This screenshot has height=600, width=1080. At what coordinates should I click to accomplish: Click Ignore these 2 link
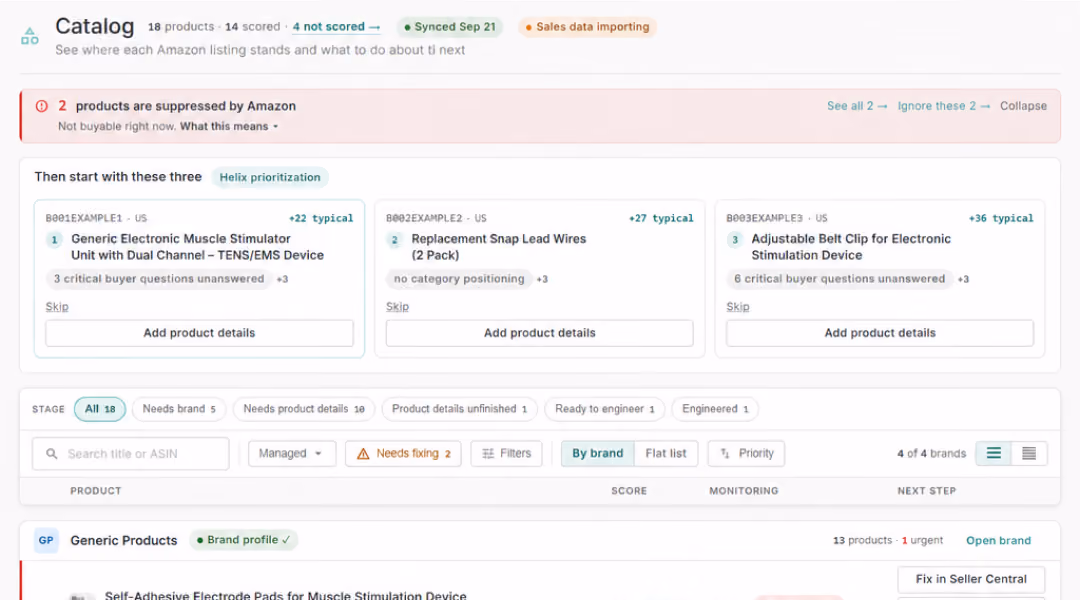click(944, 106)
